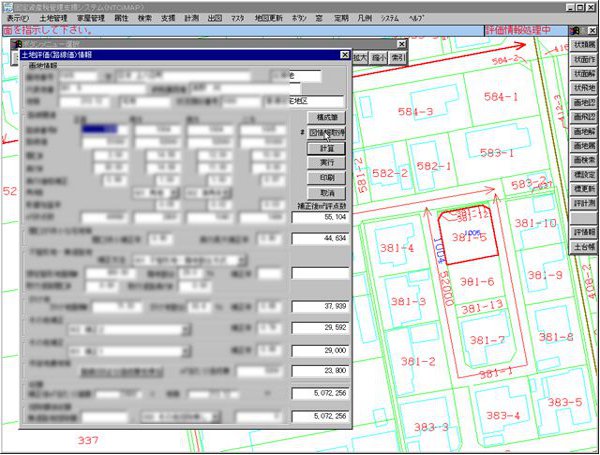
Task: Click the empty result field above 37,939
Action: 320,273
